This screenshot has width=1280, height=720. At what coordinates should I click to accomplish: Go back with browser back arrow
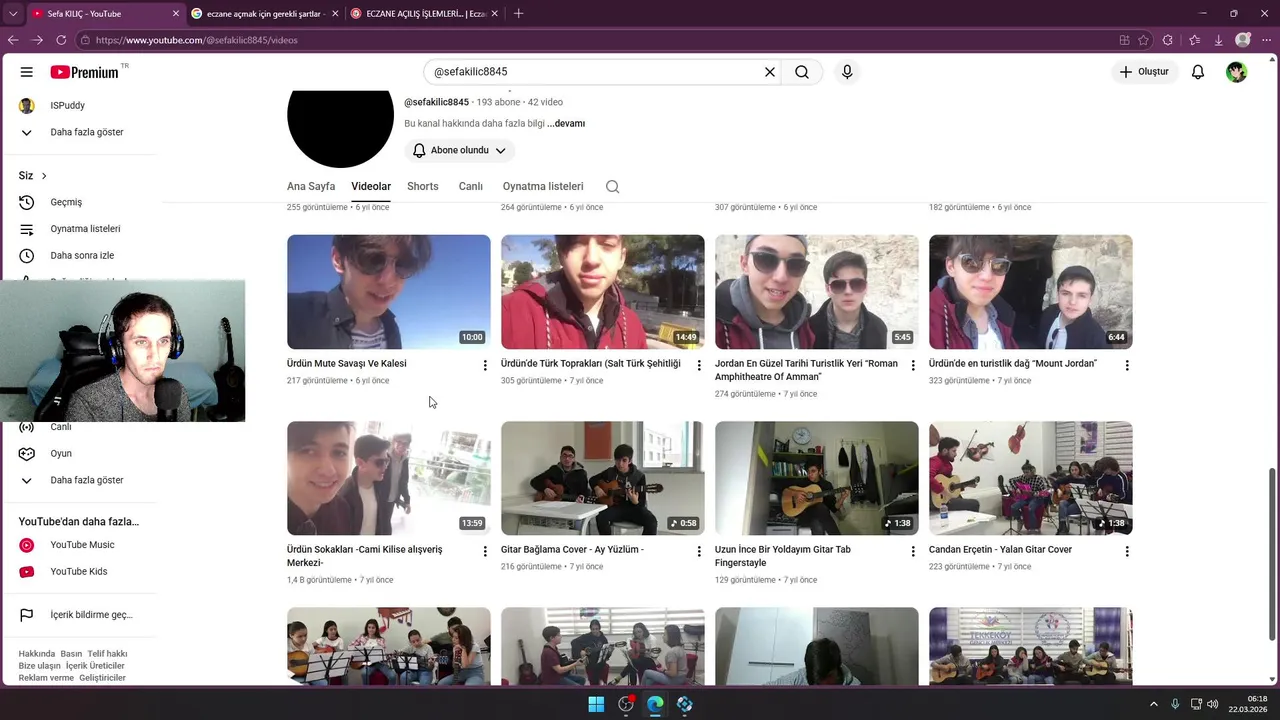tap(13, 40)
